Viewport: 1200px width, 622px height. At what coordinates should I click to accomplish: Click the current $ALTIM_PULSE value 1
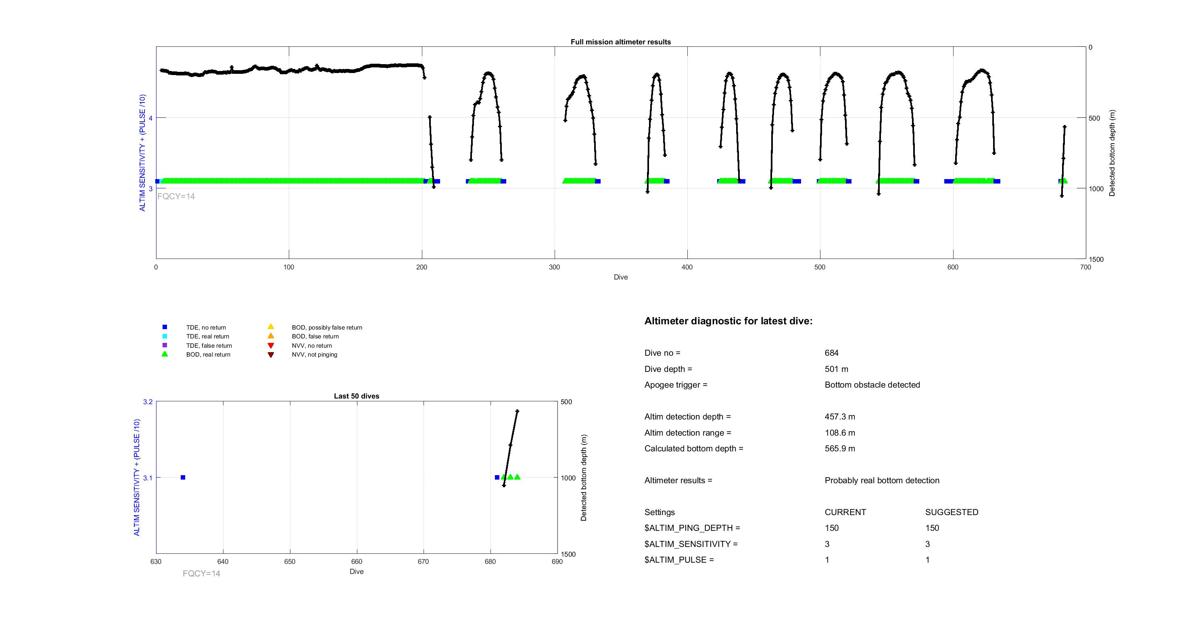point(828,560)
